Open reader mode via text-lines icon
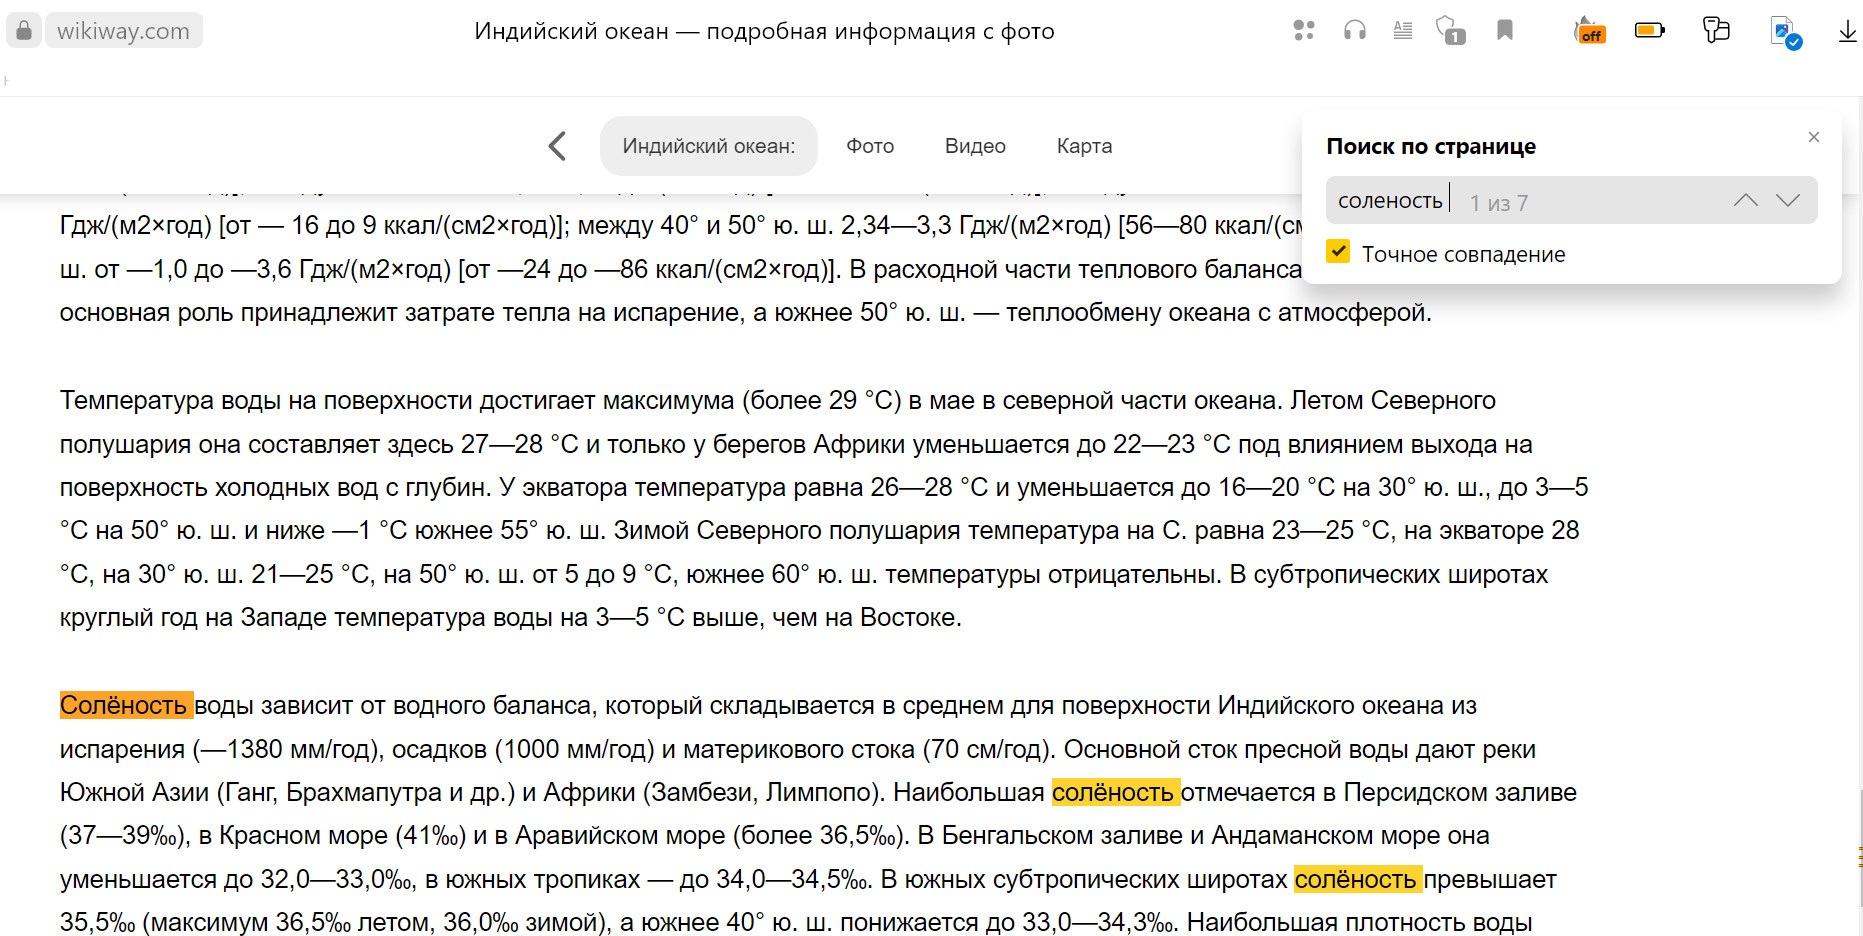 1403,31
